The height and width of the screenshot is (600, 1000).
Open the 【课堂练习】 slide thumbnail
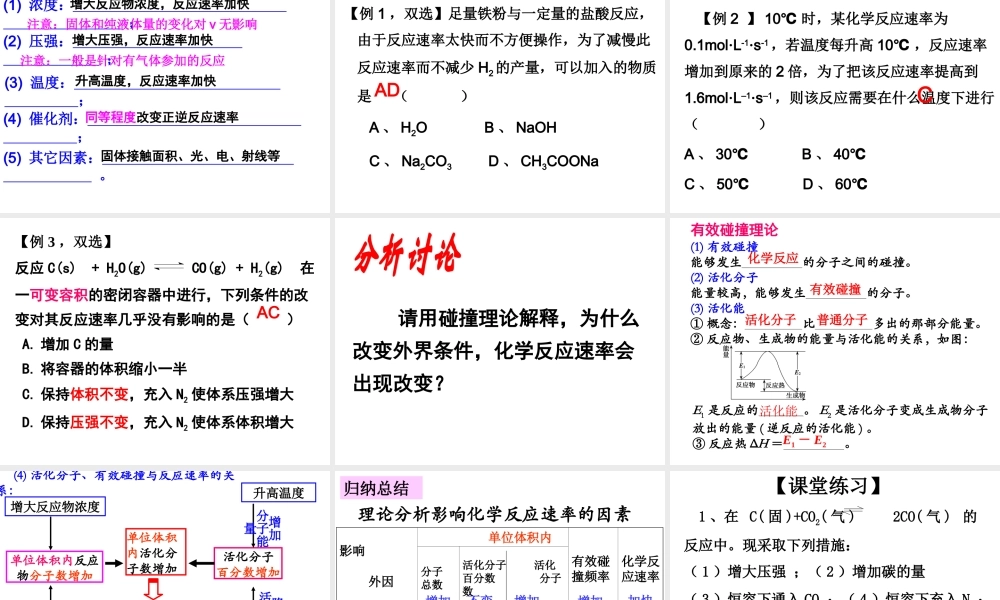pos(835,536)
